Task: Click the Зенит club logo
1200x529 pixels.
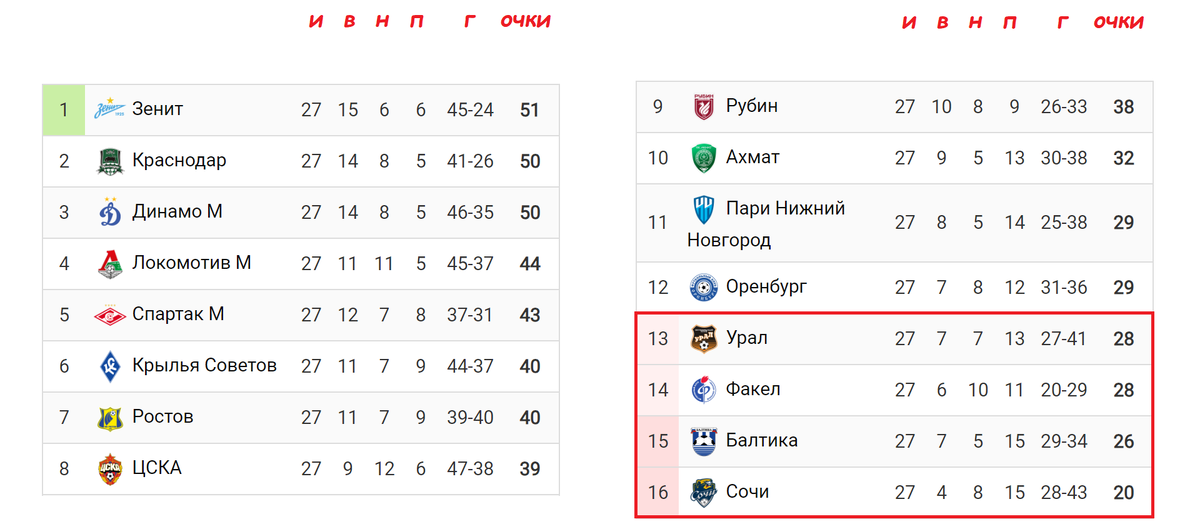Action: (x=109, y=110)
